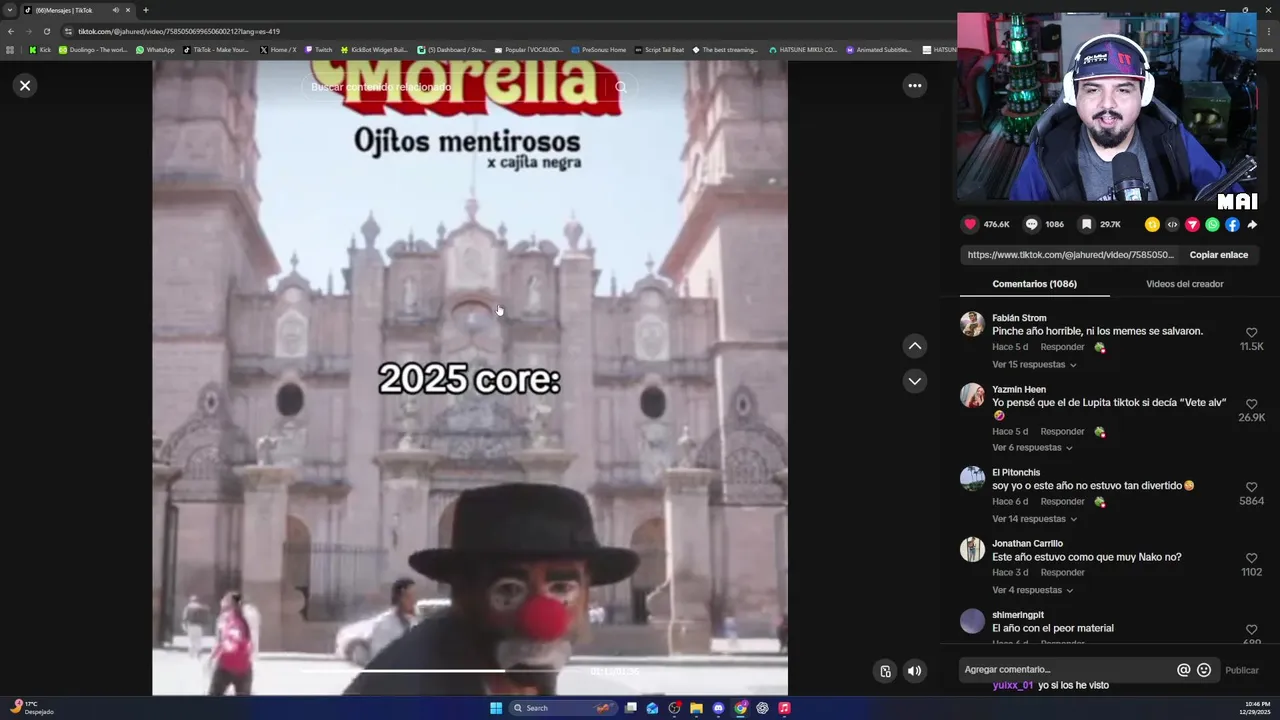Open the WhatsApp bookmark
The height and width of the screenshot is (720, 1280).
155,49
